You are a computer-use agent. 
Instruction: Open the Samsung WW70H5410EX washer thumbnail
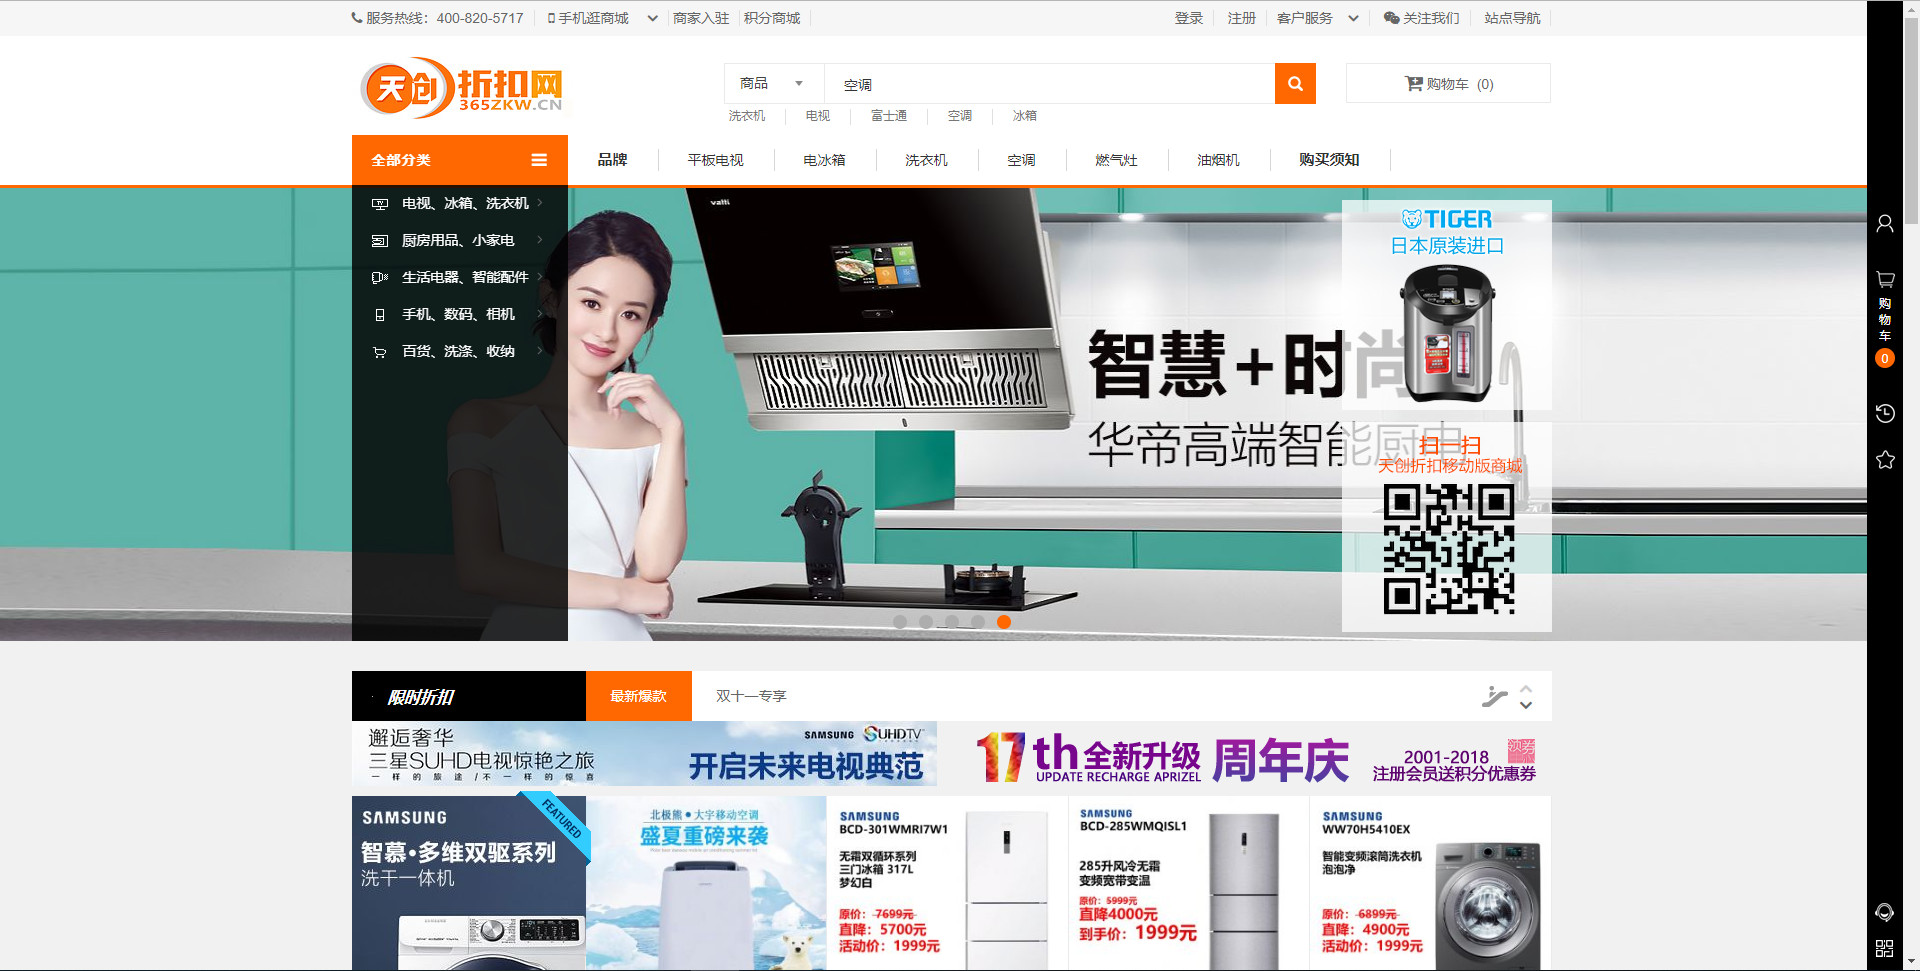[x=1431, y=883]
